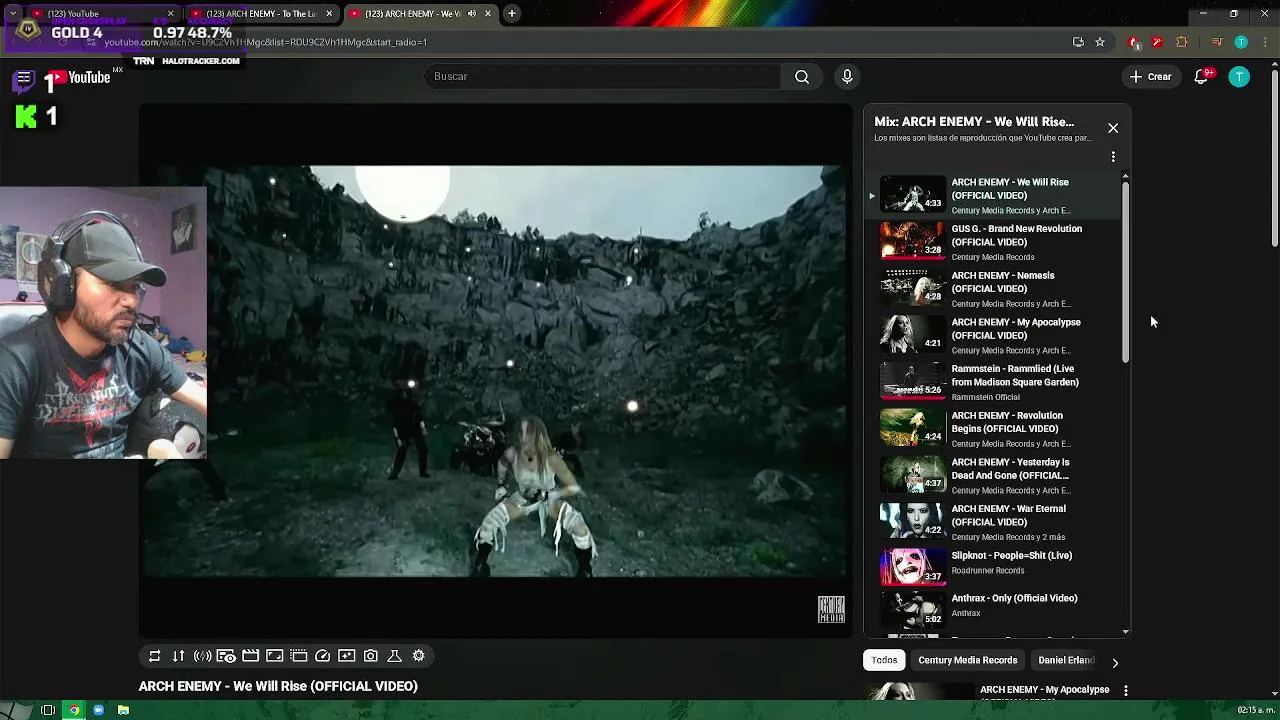Open the YouTube account avatar menu
Viewport: 1280px width, 720px height.
click(x=1239, y=77)
